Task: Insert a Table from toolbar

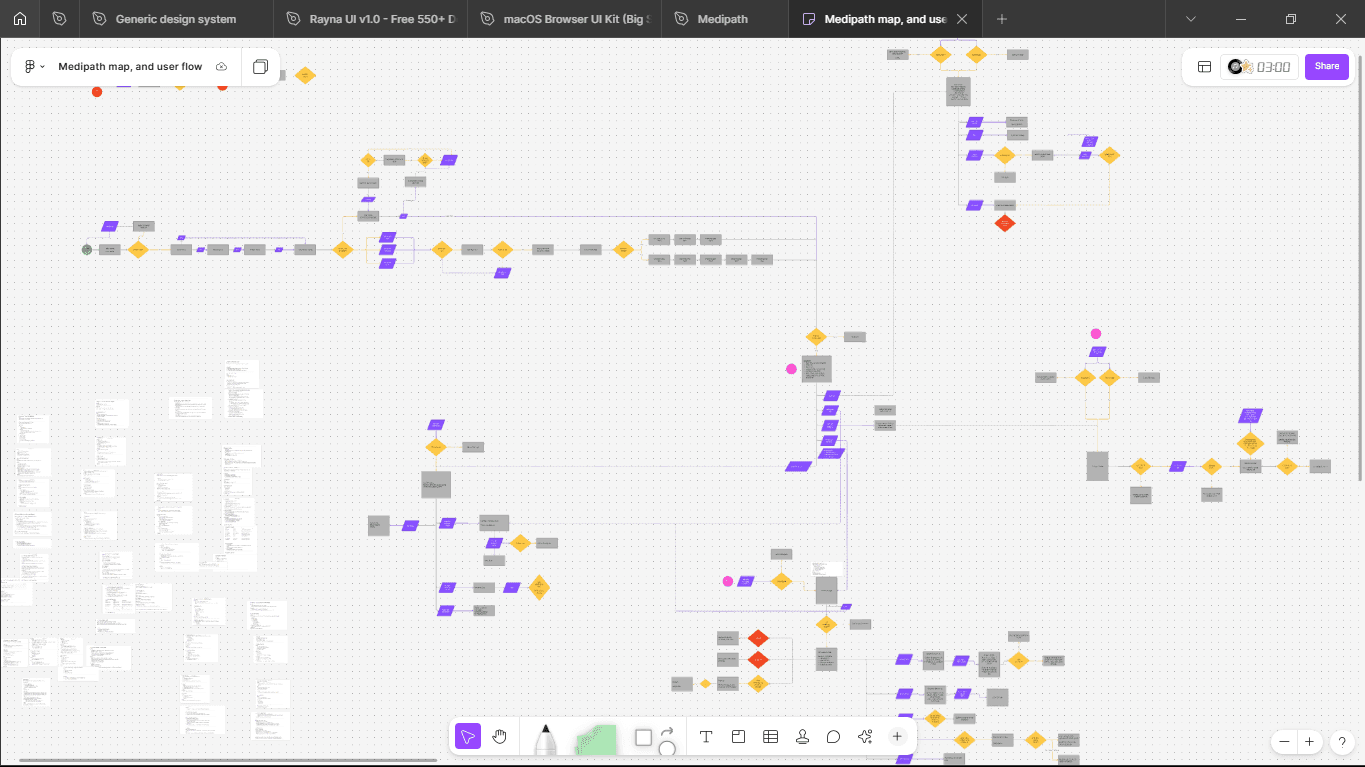Action: (770, 737)
